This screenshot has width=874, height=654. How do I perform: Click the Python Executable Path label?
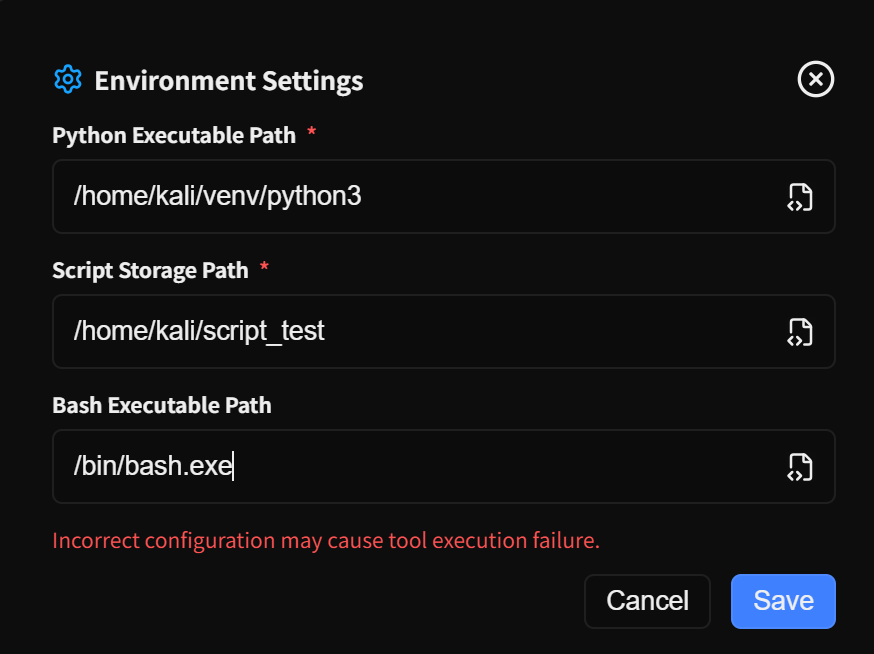[174, 135]
